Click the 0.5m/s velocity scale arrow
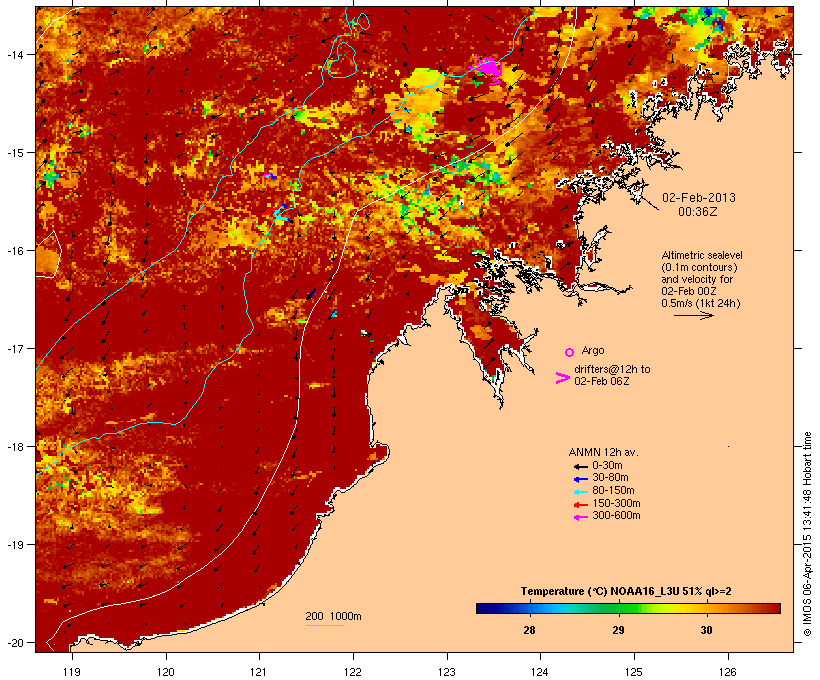The image size is (820, 680). (693, 315)
